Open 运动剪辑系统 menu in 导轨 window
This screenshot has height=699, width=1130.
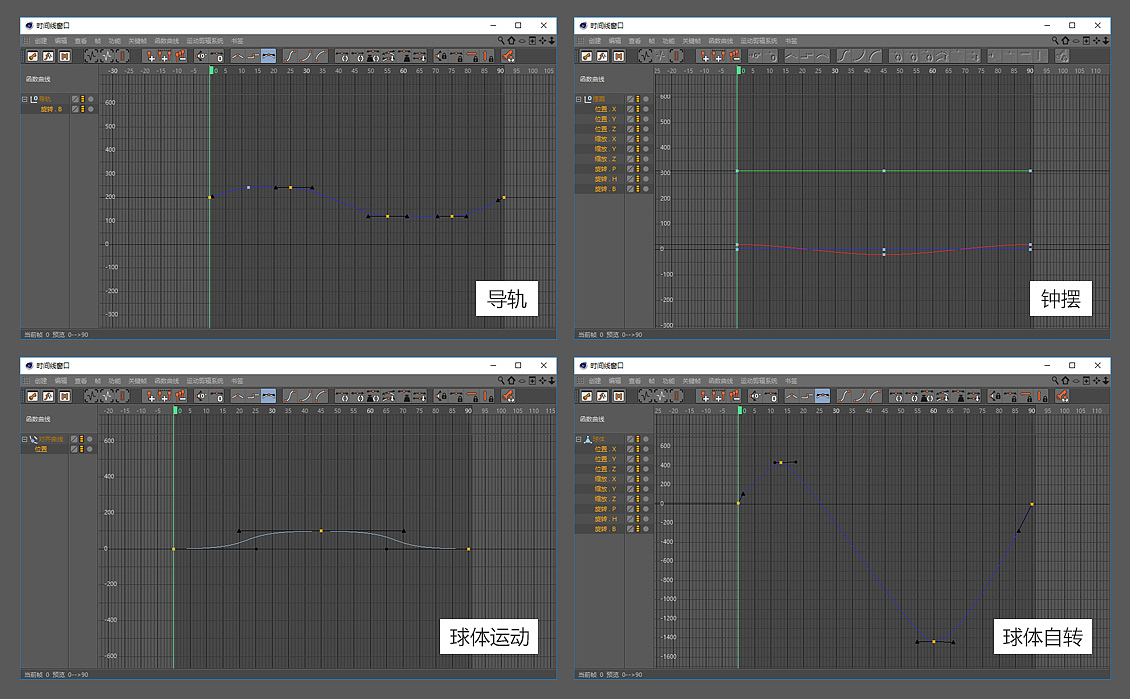pyautogui.click(x=205, y=41)
